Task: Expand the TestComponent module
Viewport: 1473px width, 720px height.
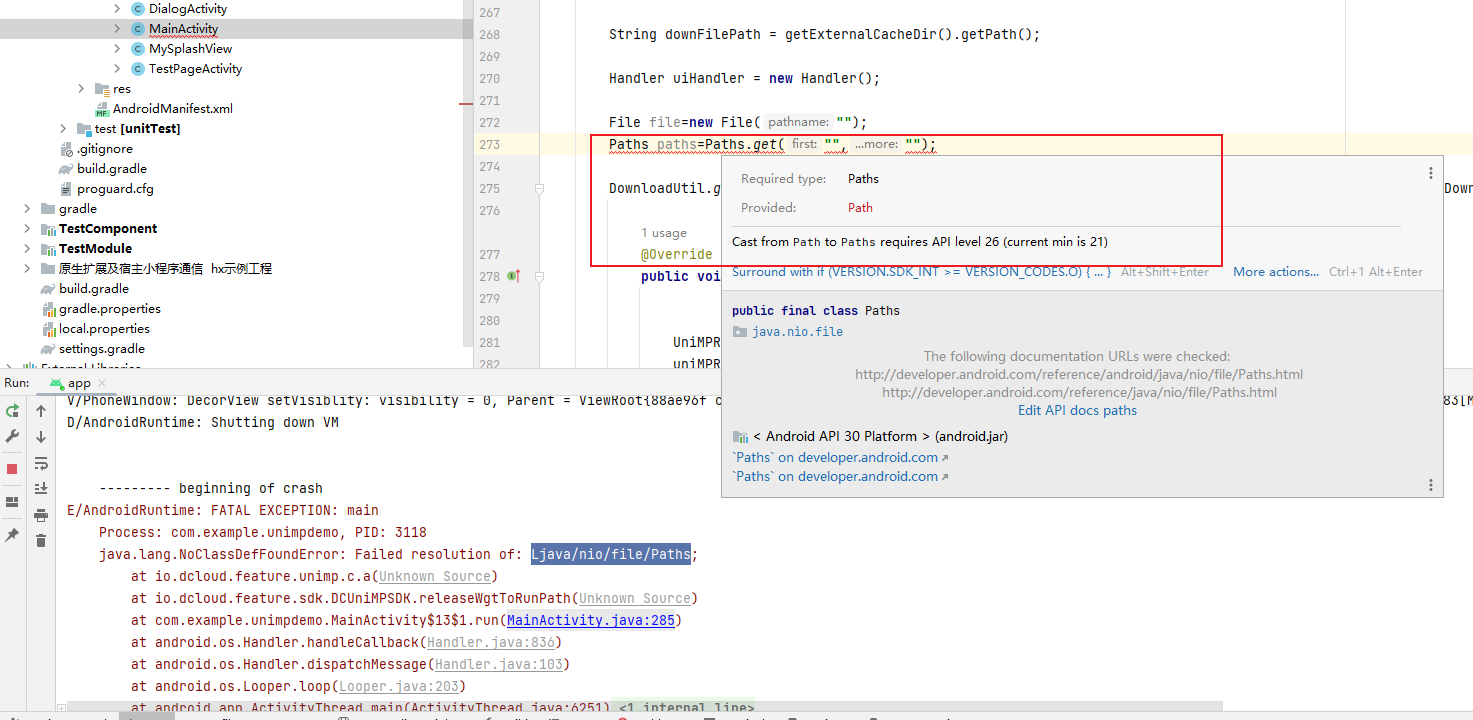Action: point(28,229)
